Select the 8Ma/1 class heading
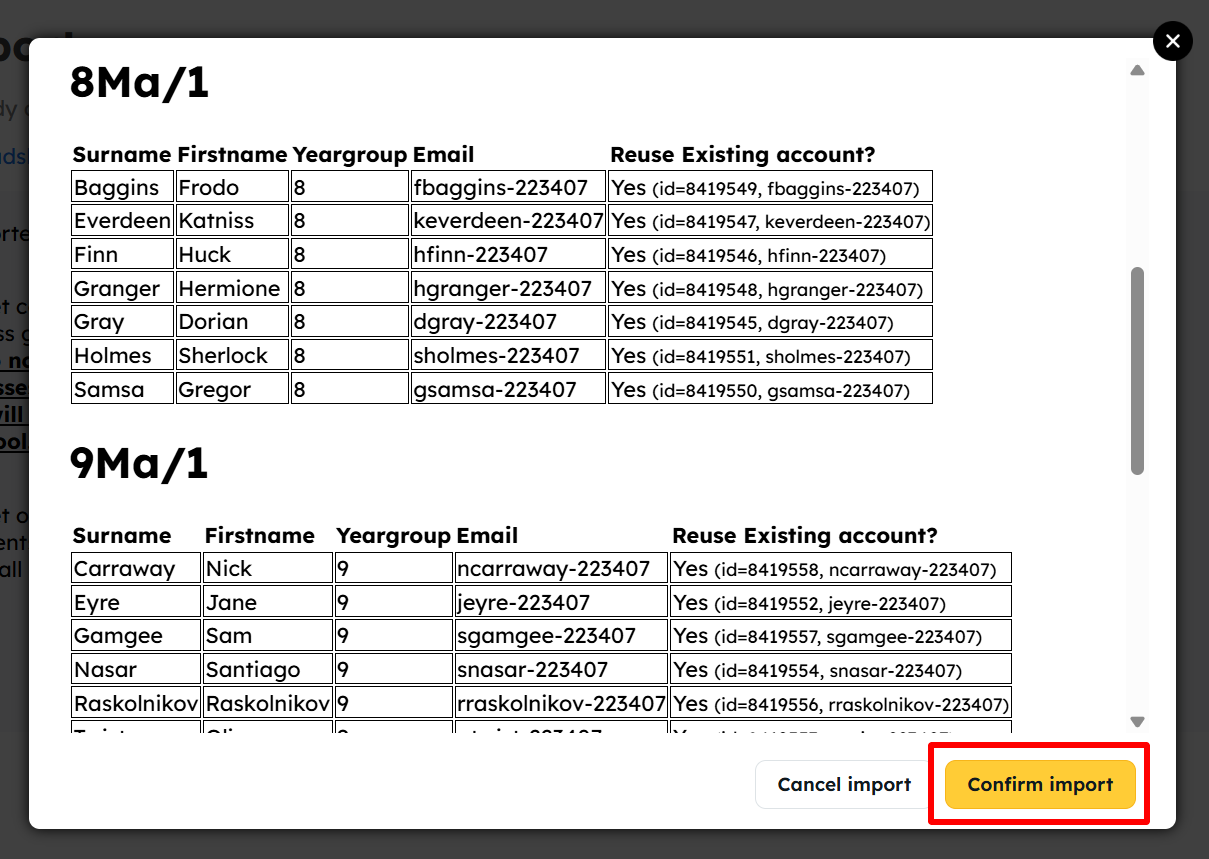 [139, 82]
